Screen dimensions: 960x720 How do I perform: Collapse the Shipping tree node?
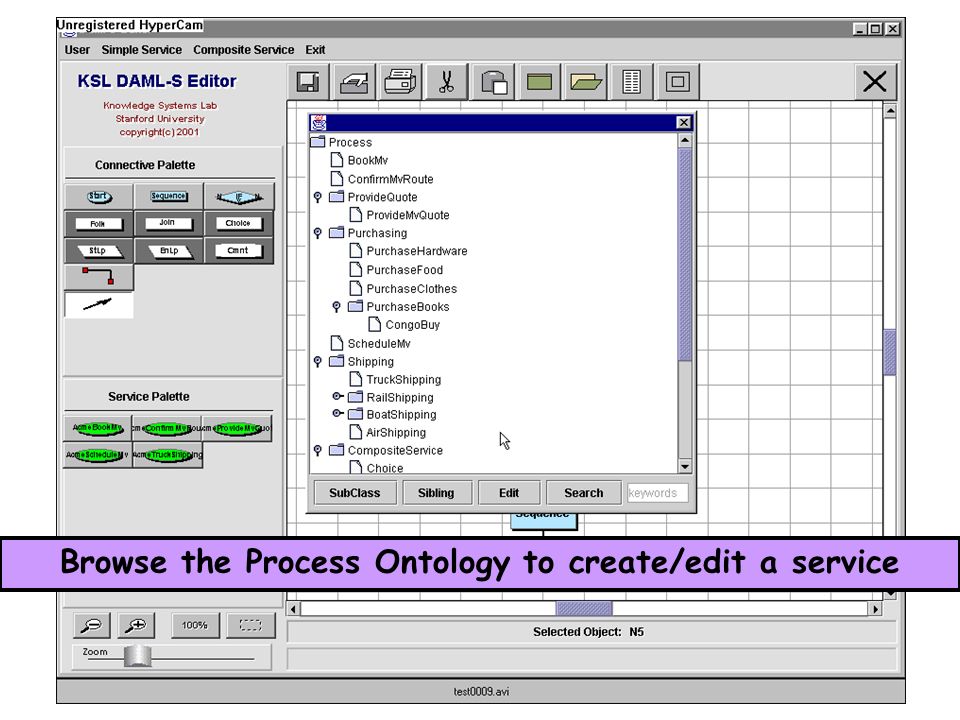coord(318,362)
